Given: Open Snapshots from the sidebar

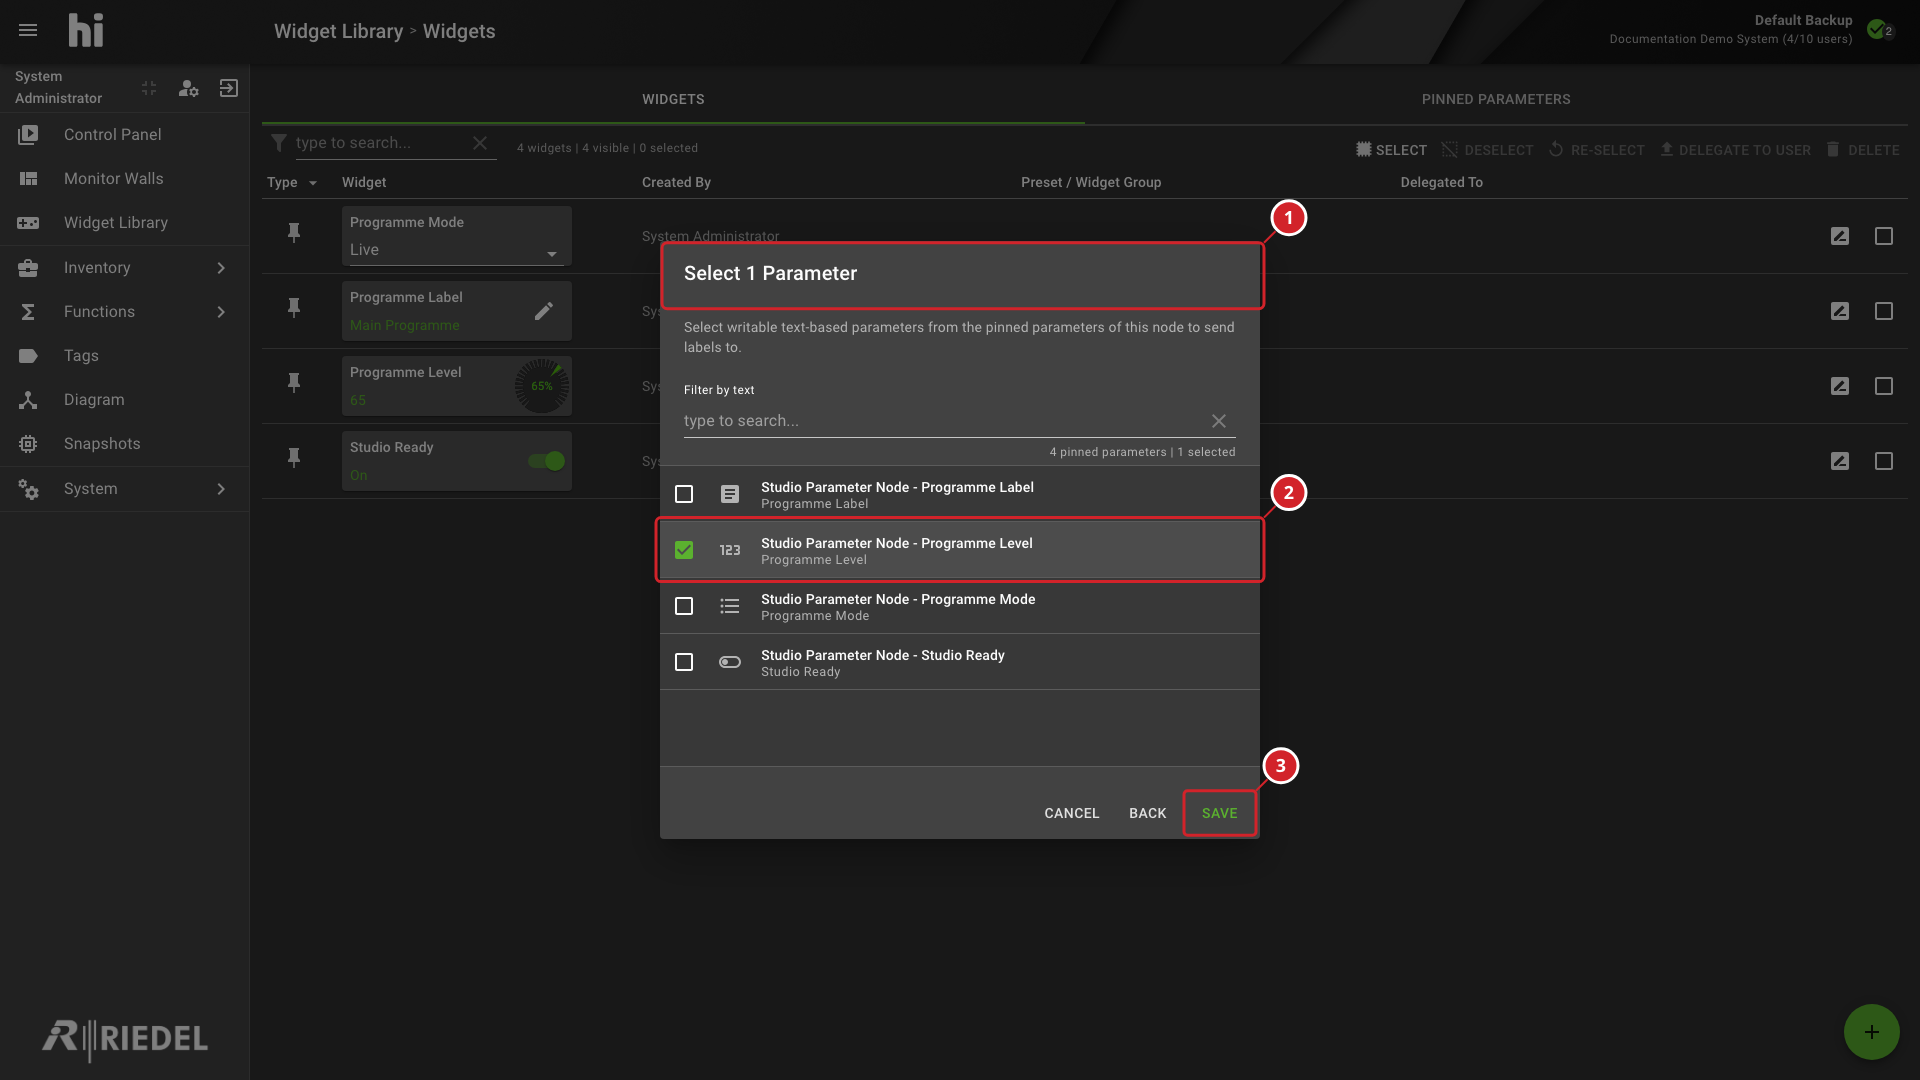Looking at the screenshot, I should tap(125, 443).
